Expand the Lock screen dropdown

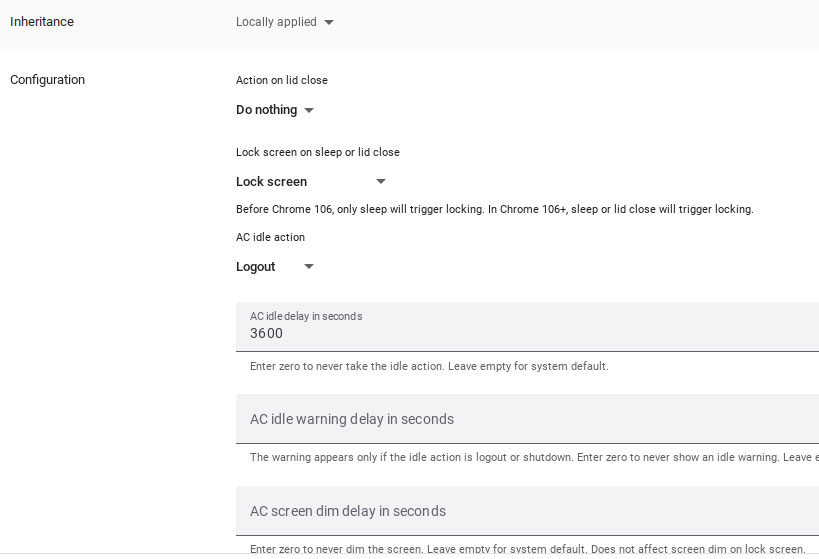click(272, 182)
